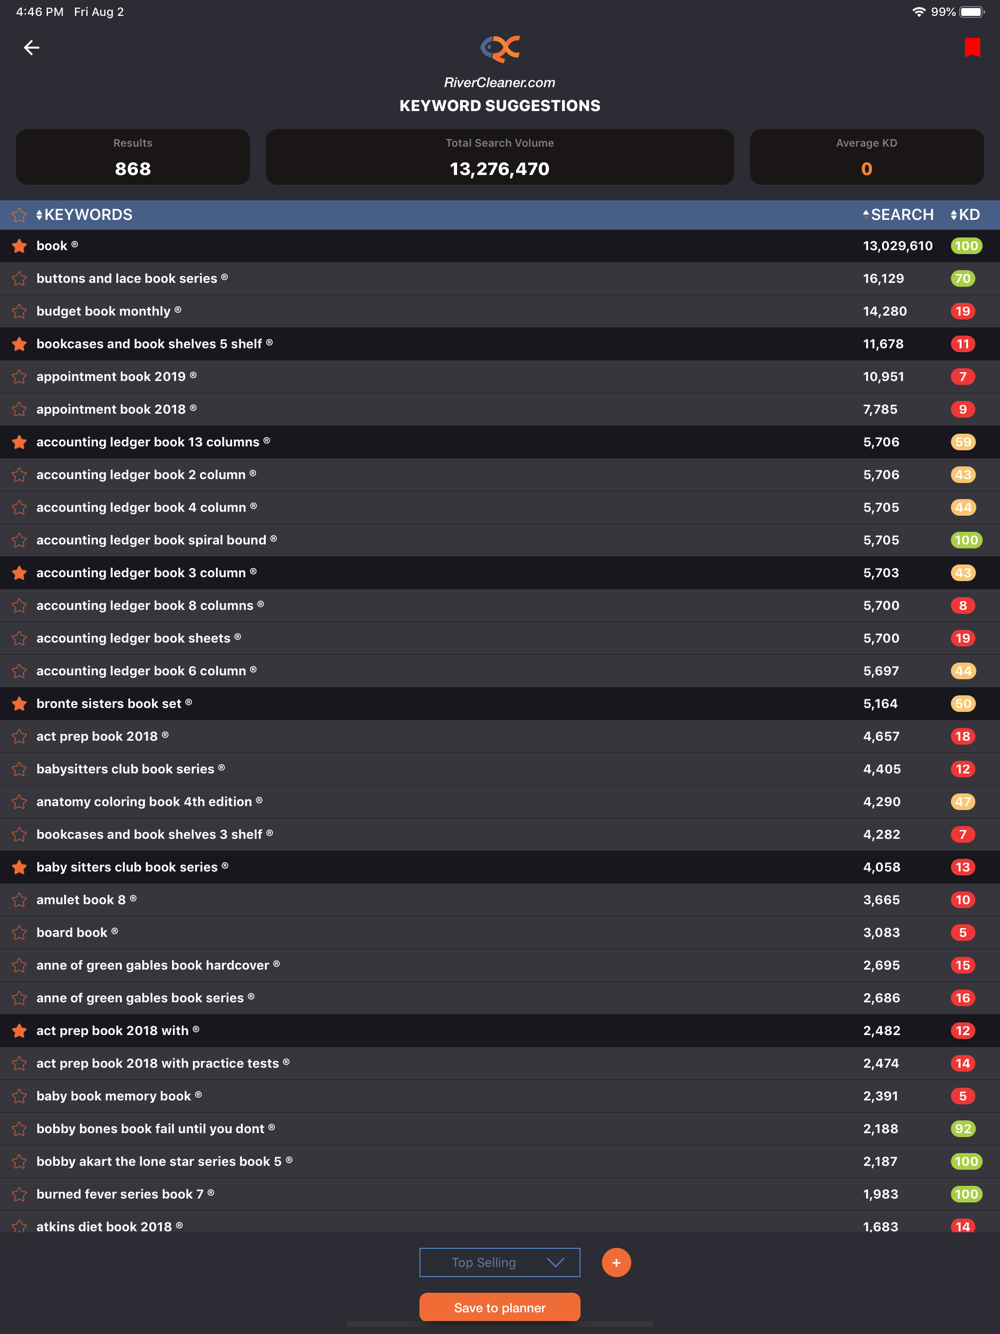Sort by the SEARCH column
This screenshot has height=1334, width=1000.
point(898,215)
